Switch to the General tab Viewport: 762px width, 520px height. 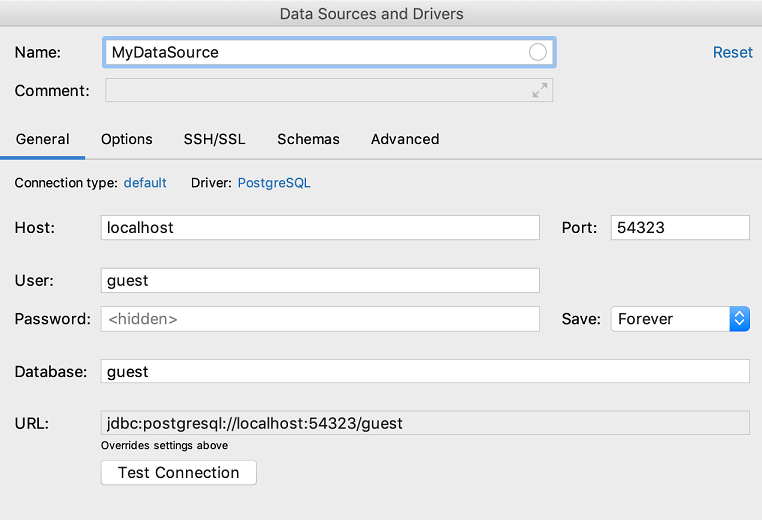click(43, 139)
